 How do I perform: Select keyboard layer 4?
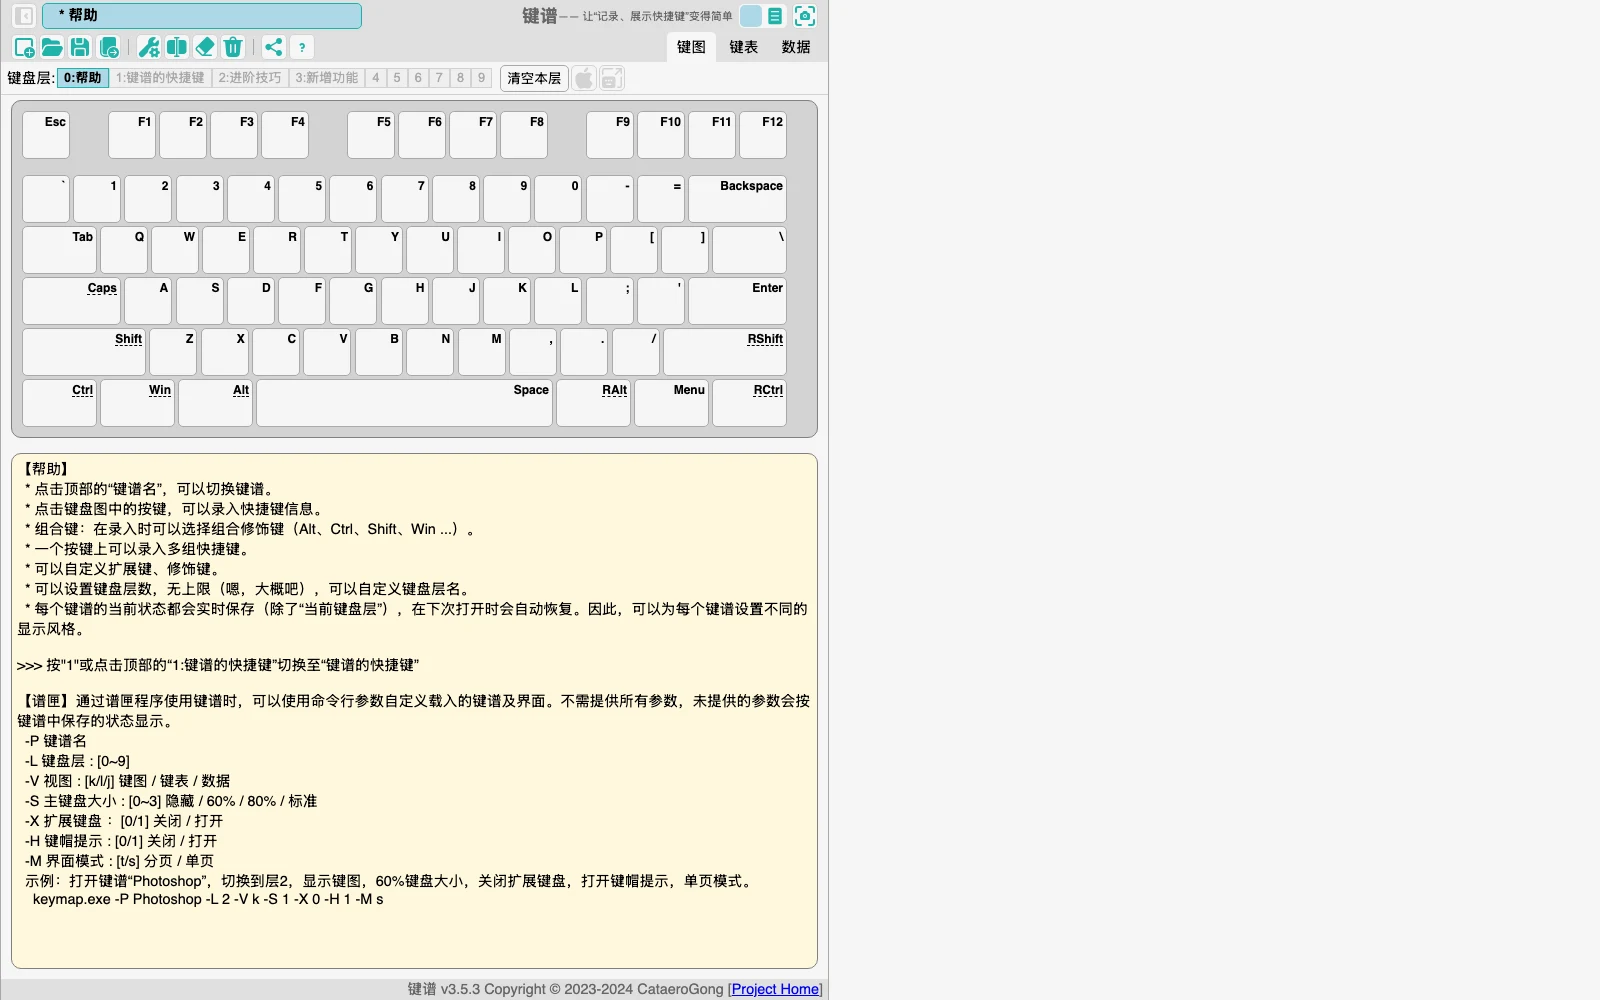pyautogui.click(x=376, y=78)
